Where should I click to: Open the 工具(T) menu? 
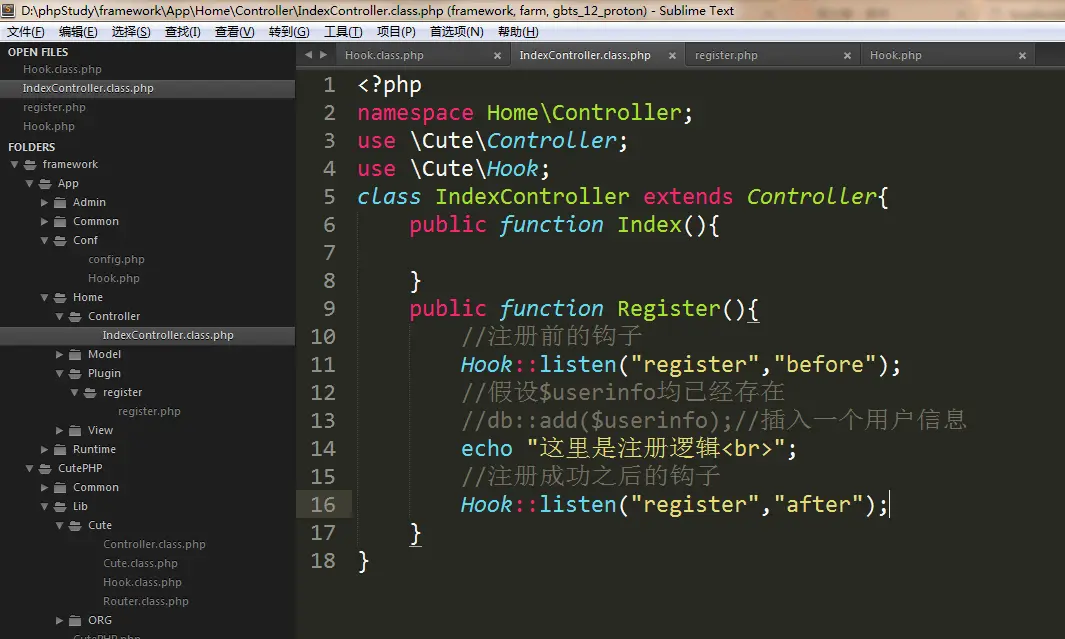point(343,32)
